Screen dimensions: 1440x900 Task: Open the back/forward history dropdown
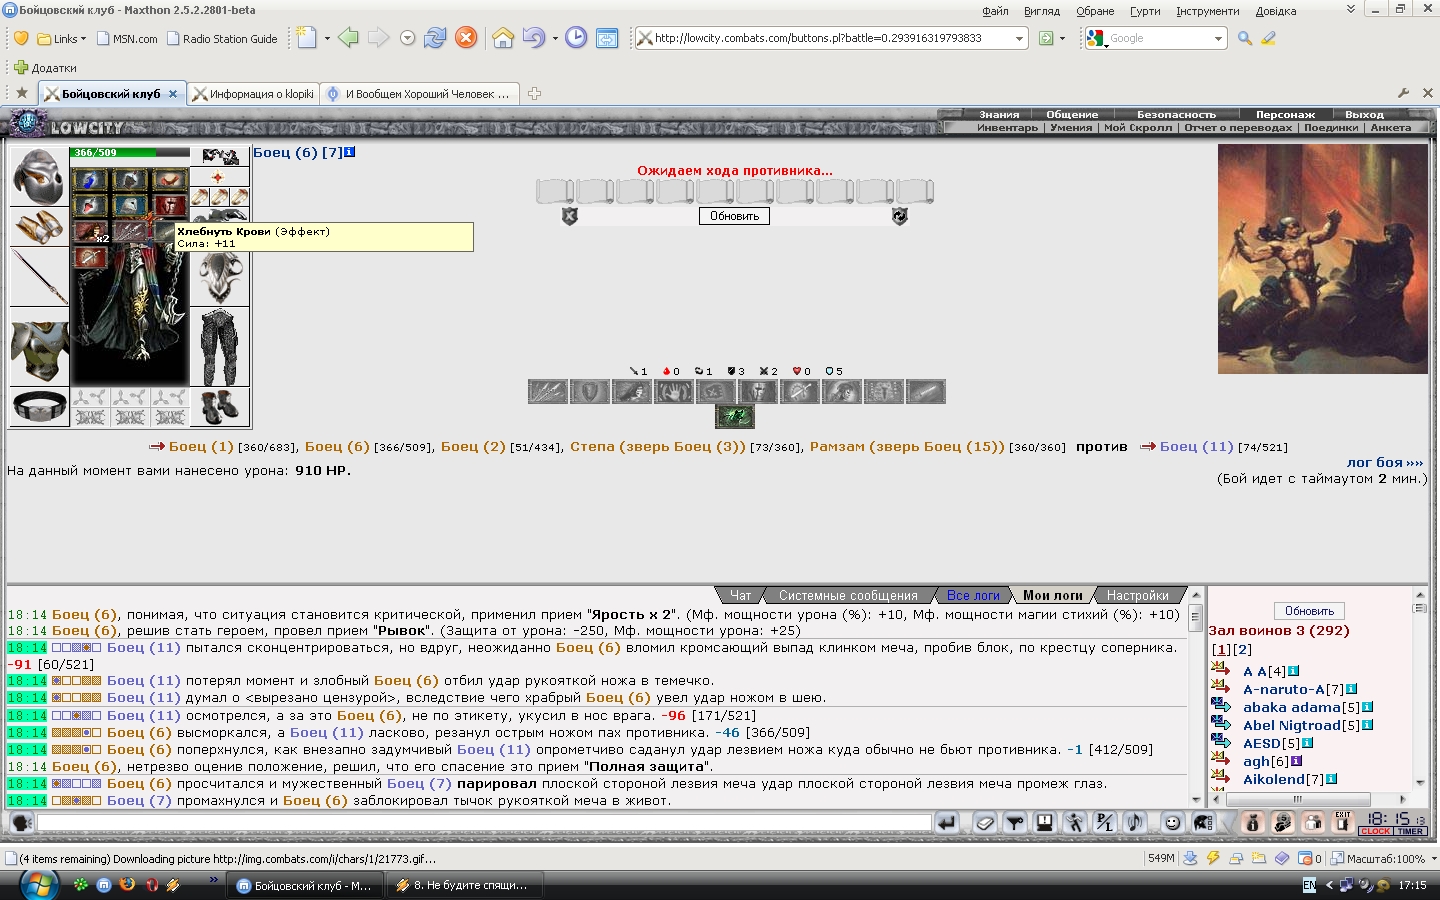pyautogui.click(x=407, y=38)
